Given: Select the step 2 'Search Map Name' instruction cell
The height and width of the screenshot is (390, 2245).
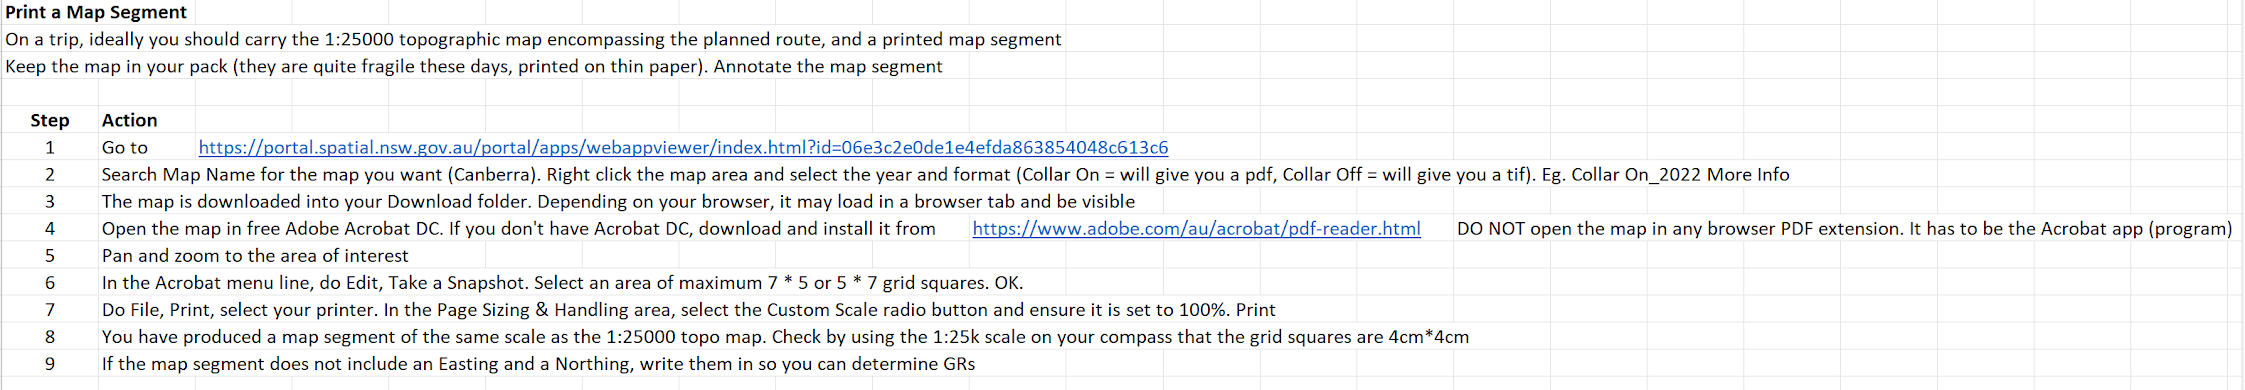Looking at the screenshot, I should tap(945, 174).
